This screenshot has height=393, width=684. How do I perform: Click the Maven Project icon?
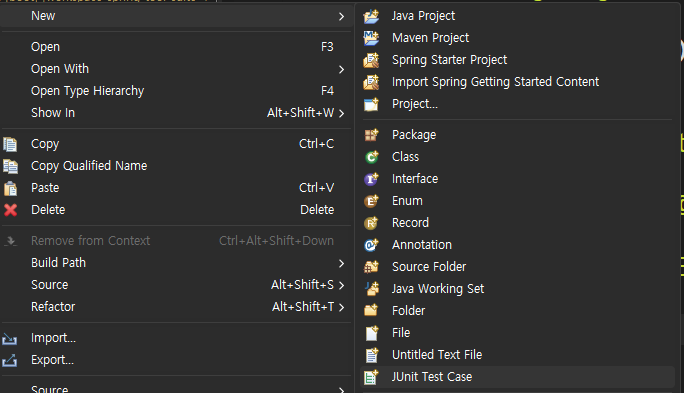click(371, 38)
